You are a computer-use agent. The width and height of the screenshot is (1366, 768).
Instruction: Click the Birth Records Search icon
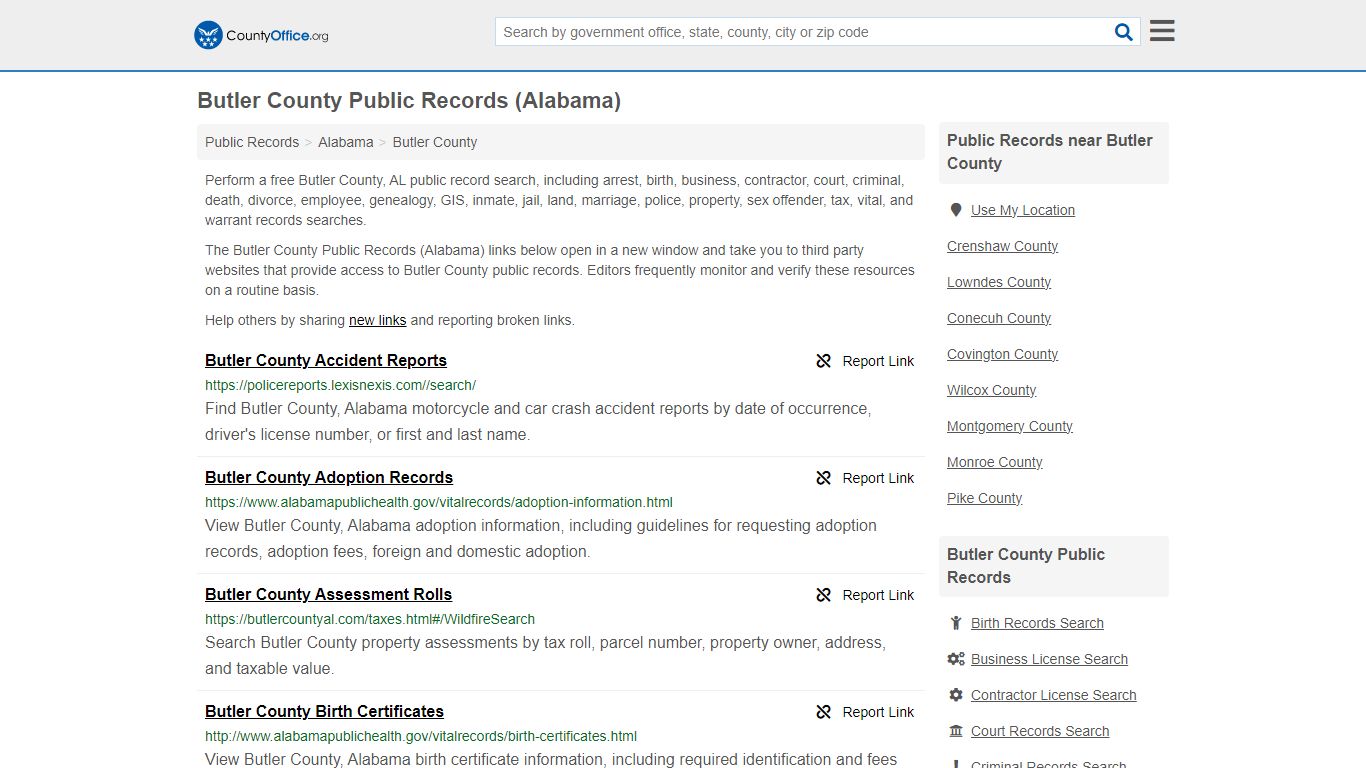click(956, 623)
